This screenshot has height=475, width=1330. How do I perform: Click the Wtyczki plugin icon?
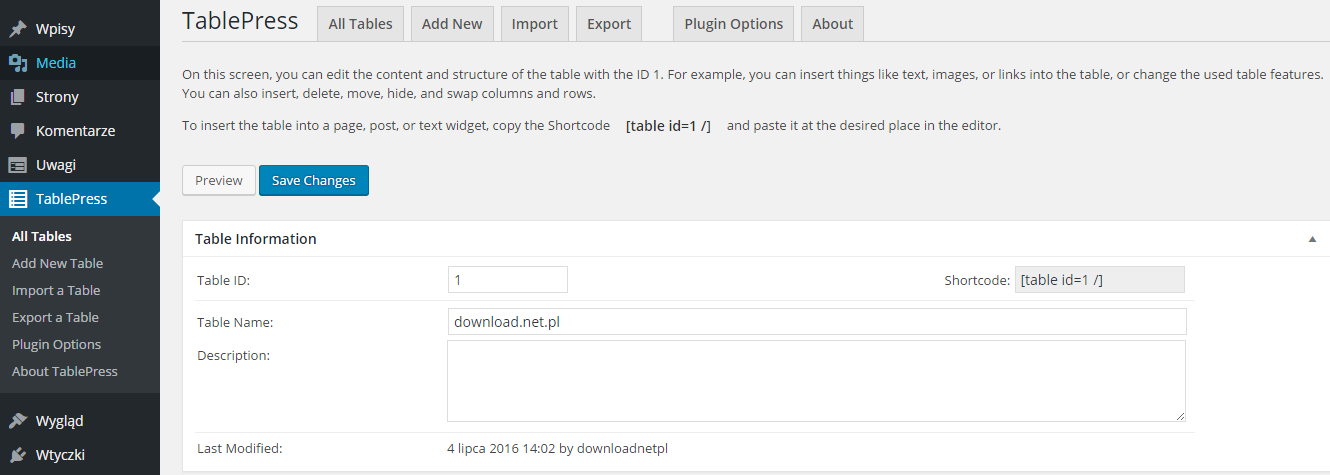18,455
